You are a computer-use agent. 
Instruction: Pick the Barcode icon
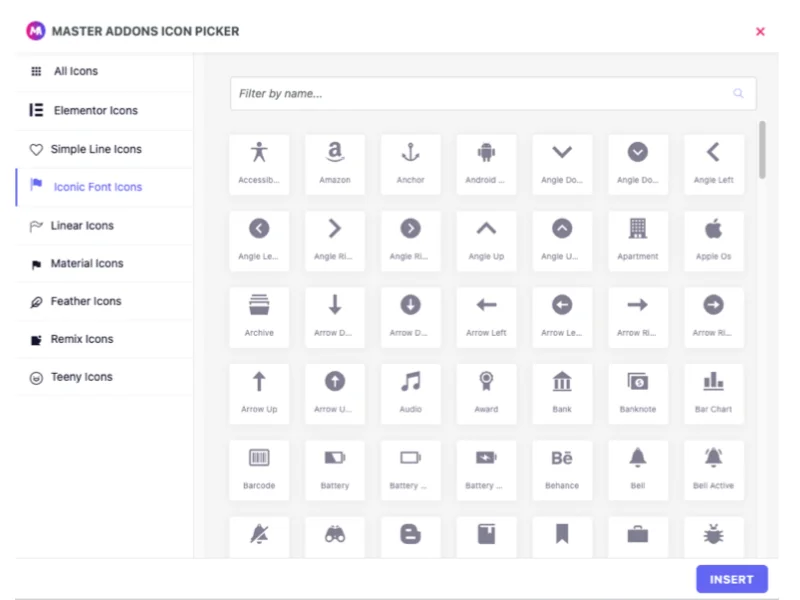[259, 470]
